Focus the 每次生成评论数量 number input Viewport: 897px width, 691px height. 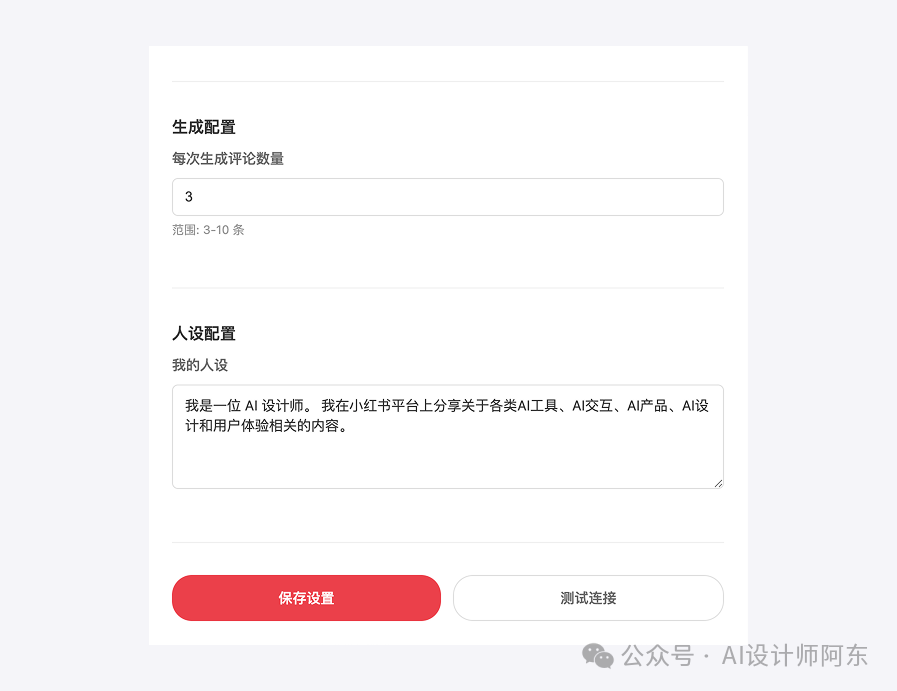pyautogui.click(x=447, y=197)
